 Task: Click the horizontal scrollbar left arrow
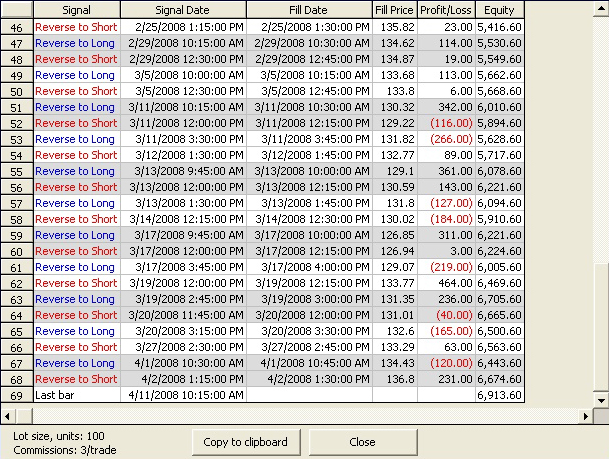tap(7, 416)
